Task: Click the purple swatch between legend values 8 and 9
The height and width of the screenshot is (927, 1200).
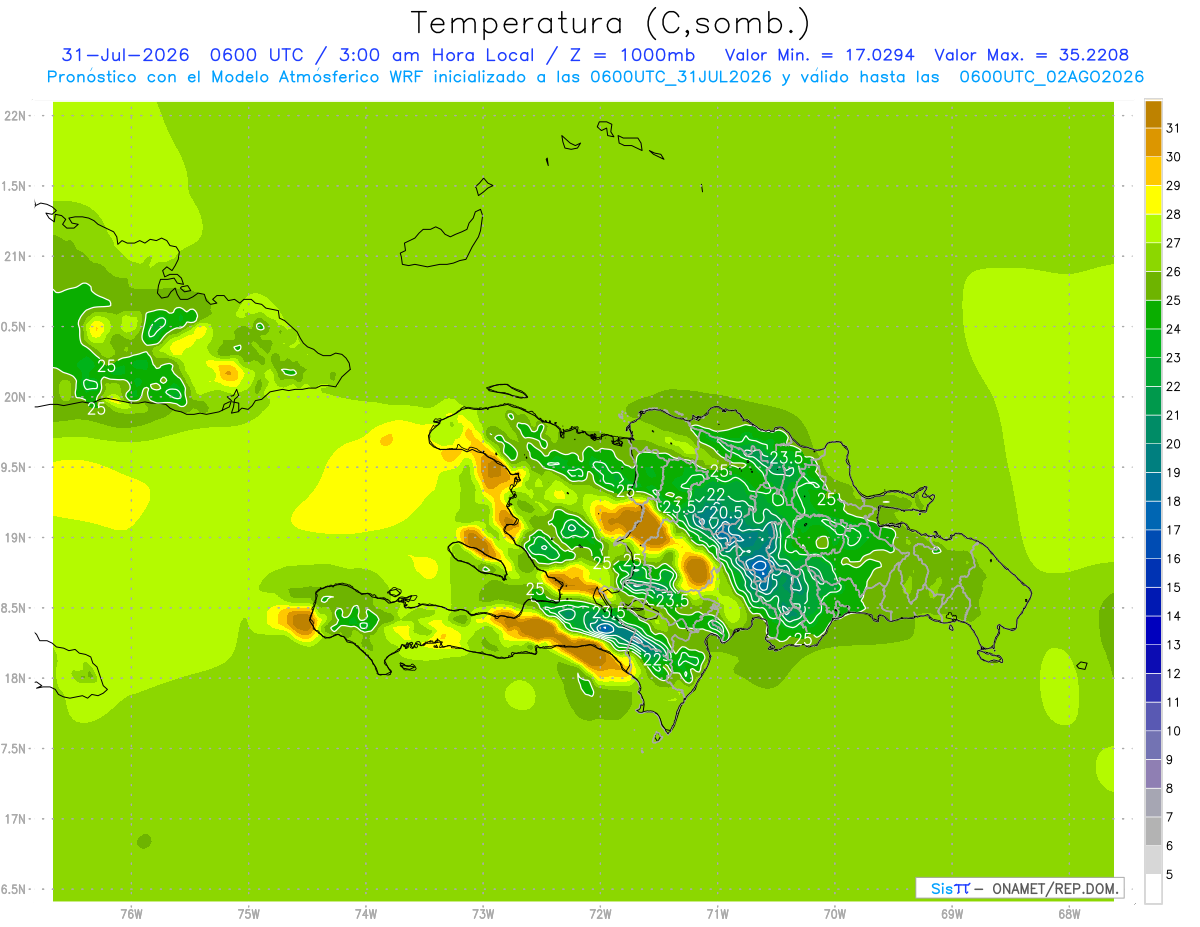Action: pos(1153,774)
